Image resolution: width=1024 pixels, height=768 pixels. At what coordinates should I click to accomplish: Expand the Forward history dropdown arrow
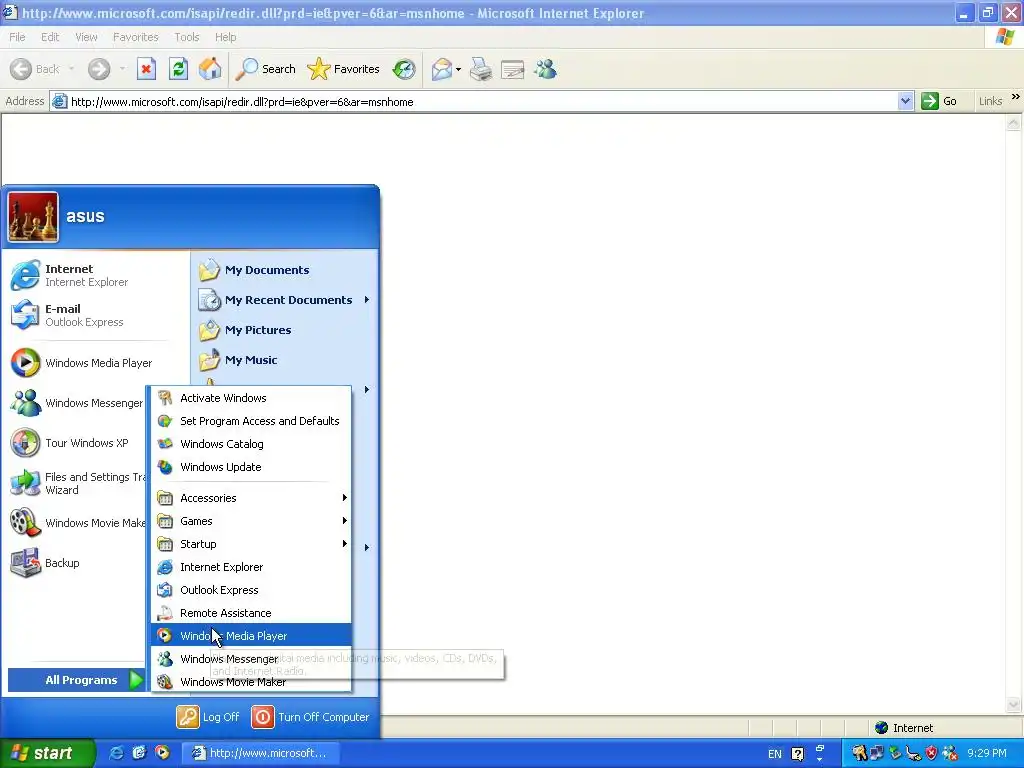122,69
